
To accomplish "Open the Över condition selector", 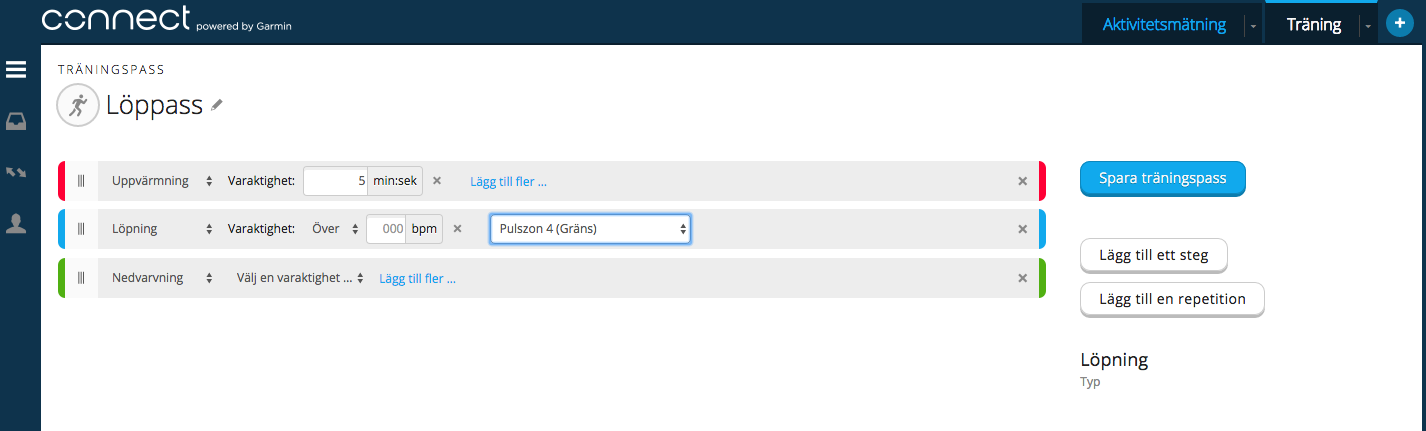I will click(x=334, y=229).
